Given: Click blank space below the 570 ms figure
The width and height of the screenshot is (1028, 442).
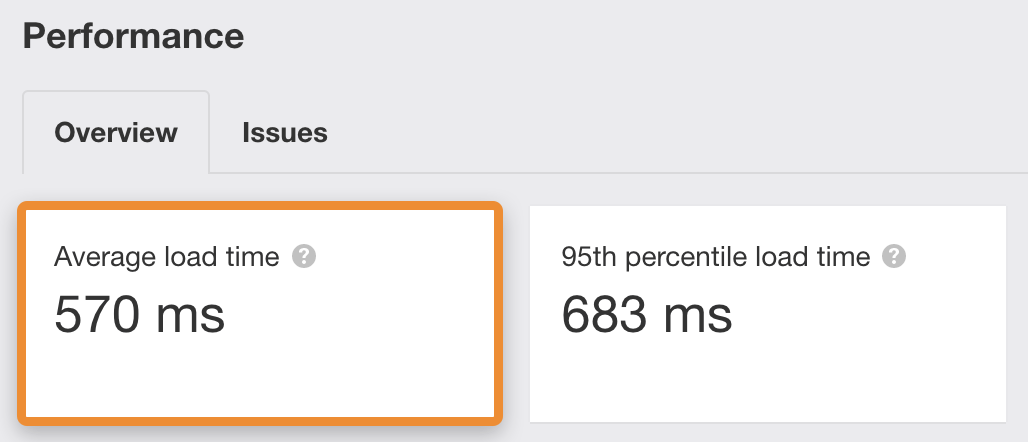Looking at the screenshot, I should click(x=260, y=377).
